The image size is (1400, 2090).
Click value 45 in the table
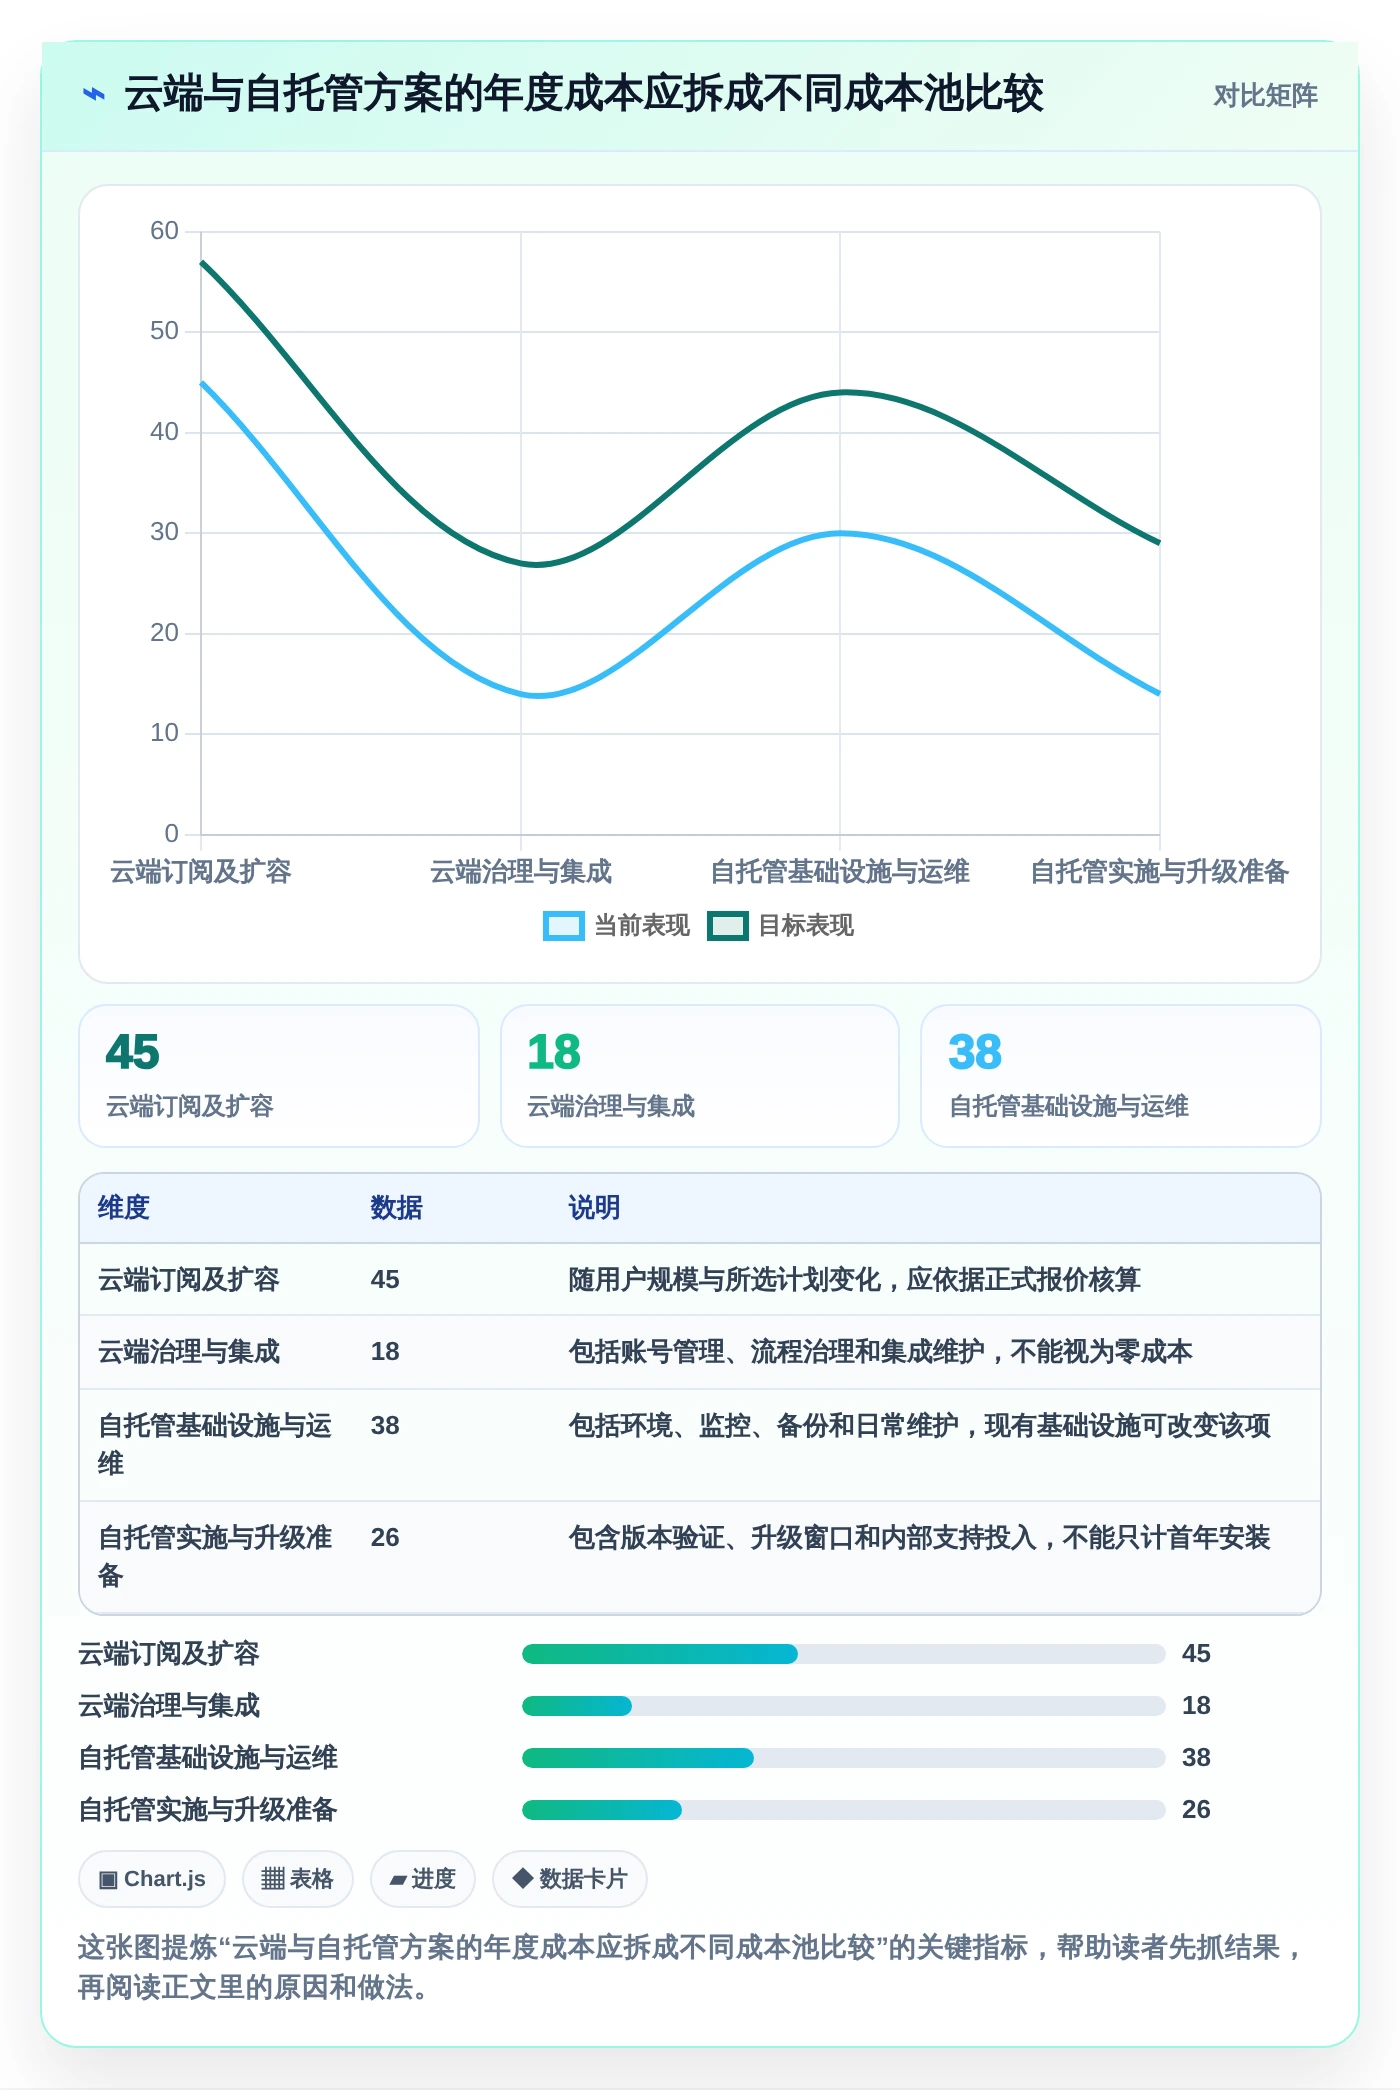385,1280
